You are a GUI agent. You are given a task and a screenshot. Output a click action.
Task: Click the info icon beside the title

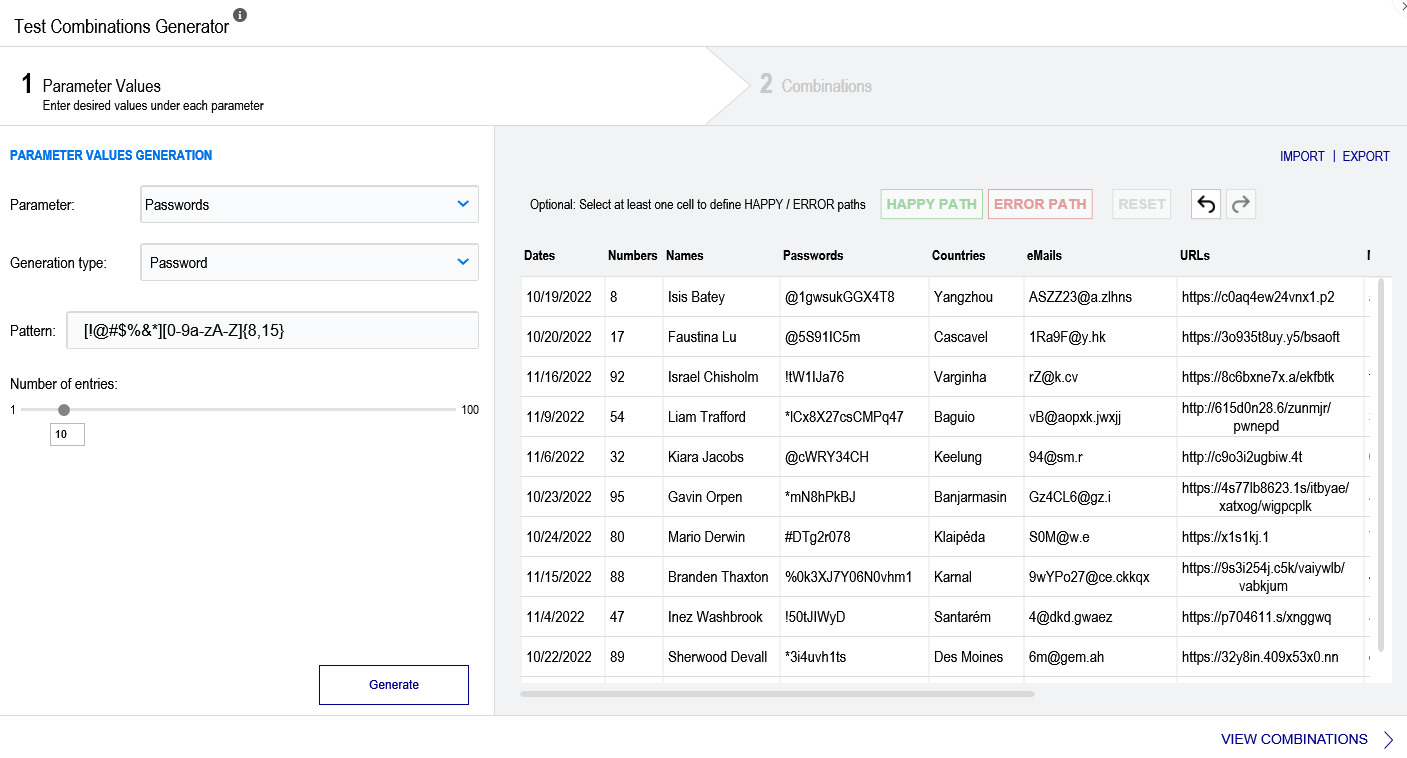240,15
